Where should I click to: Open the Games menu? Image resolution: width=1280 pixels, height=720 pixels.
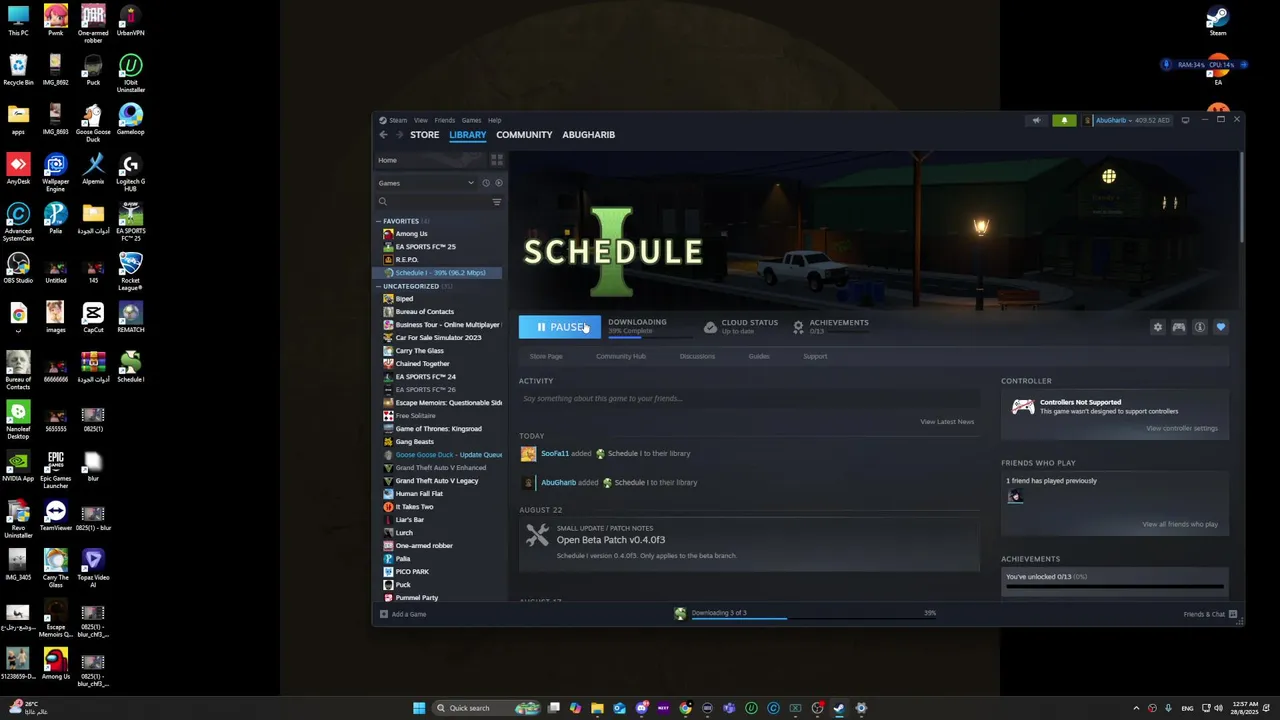tap(471, 120)
